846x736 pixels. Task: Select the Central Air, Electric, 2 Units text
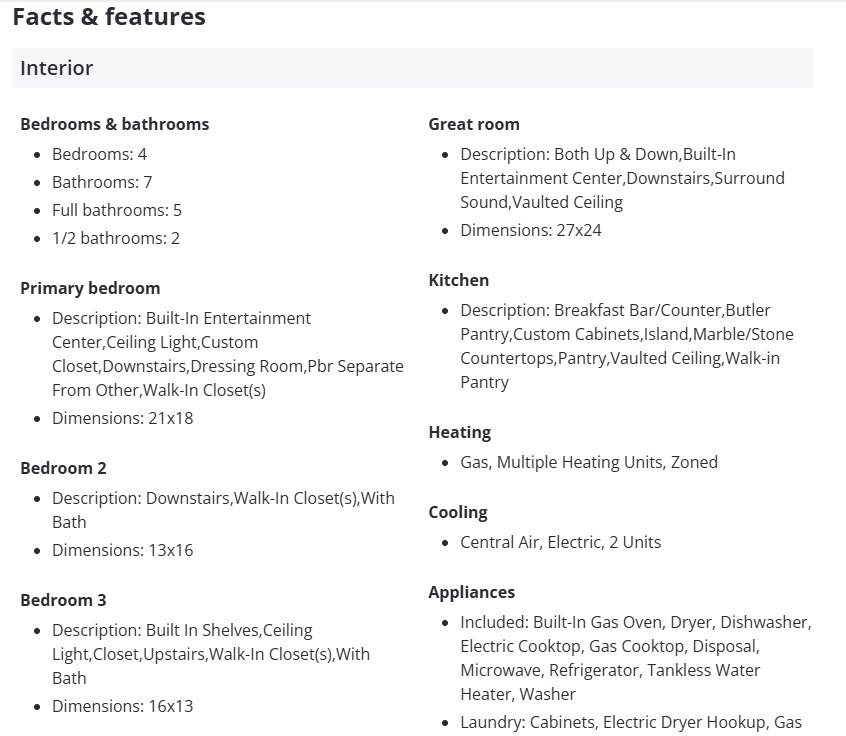tap(561, 542)
